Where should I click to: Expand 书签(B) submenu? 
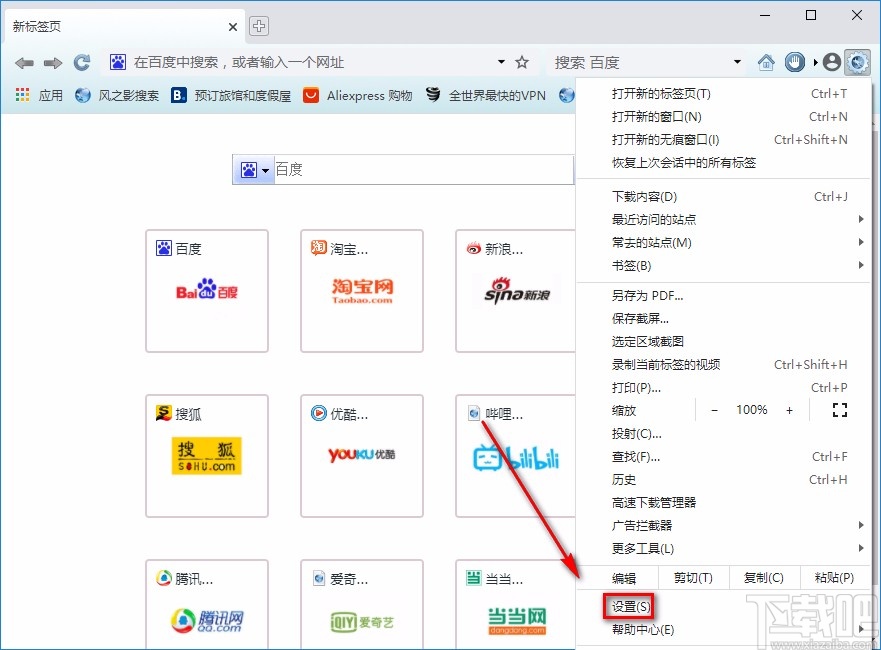tap(724, 266)
